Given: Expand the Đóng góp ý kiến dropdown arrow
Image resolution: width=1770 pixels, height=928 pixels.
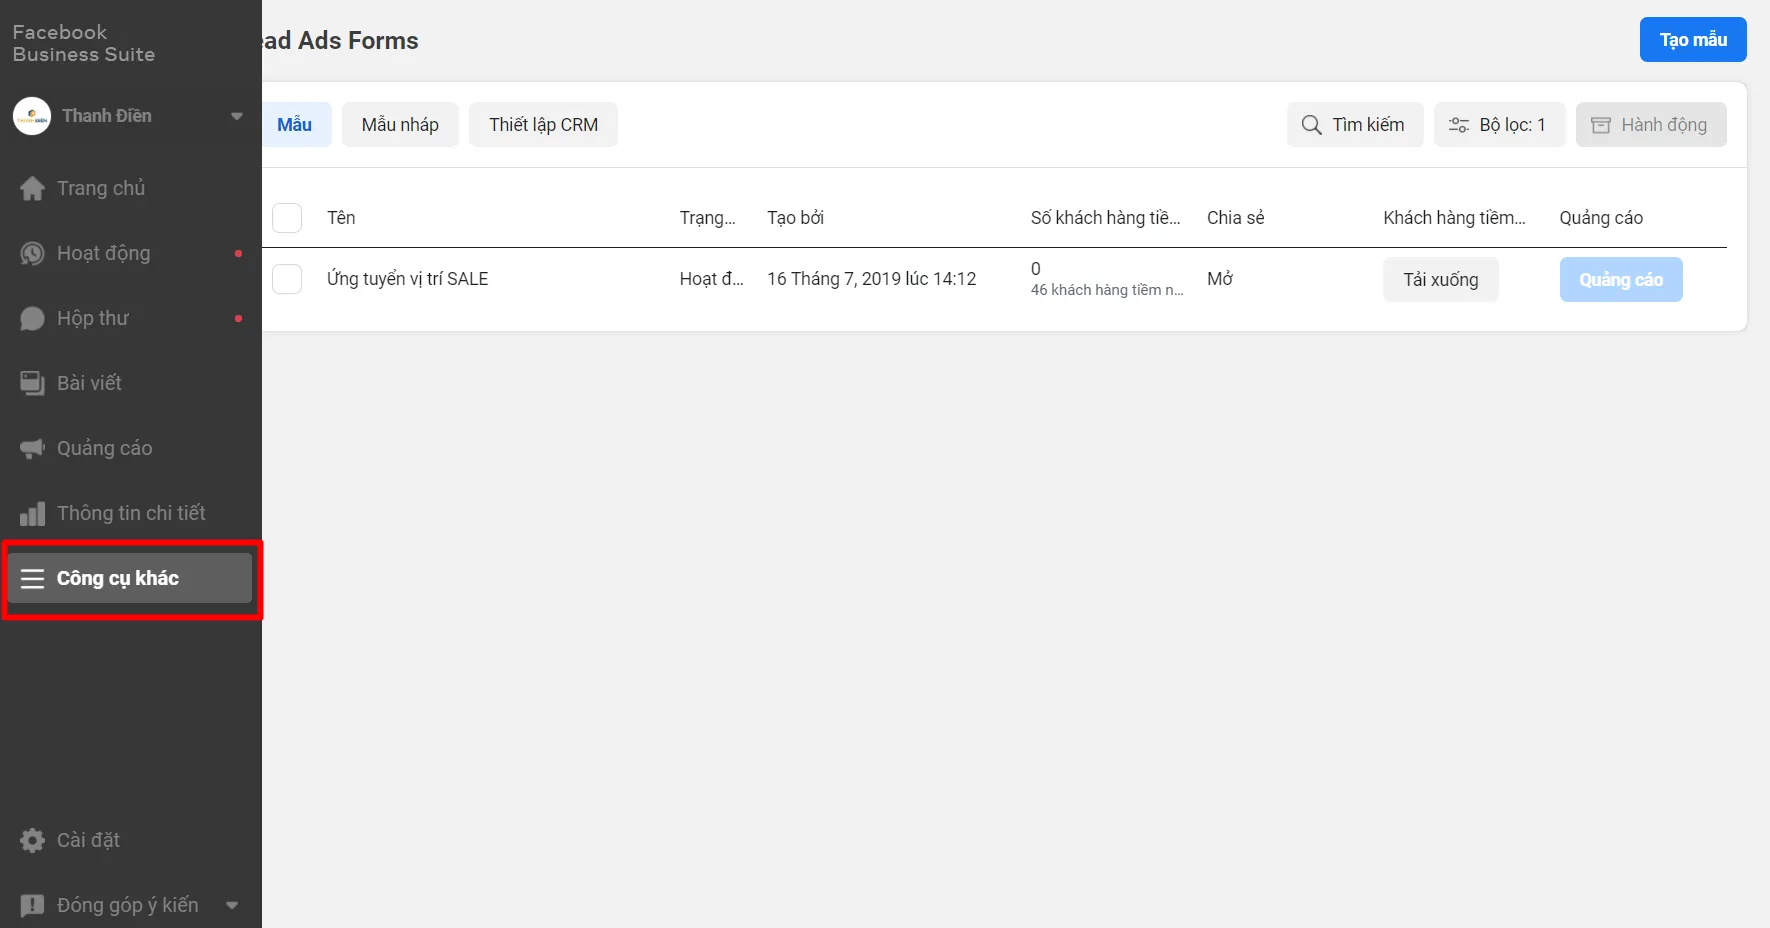Looking at the screenshot, I should point(232,905).
